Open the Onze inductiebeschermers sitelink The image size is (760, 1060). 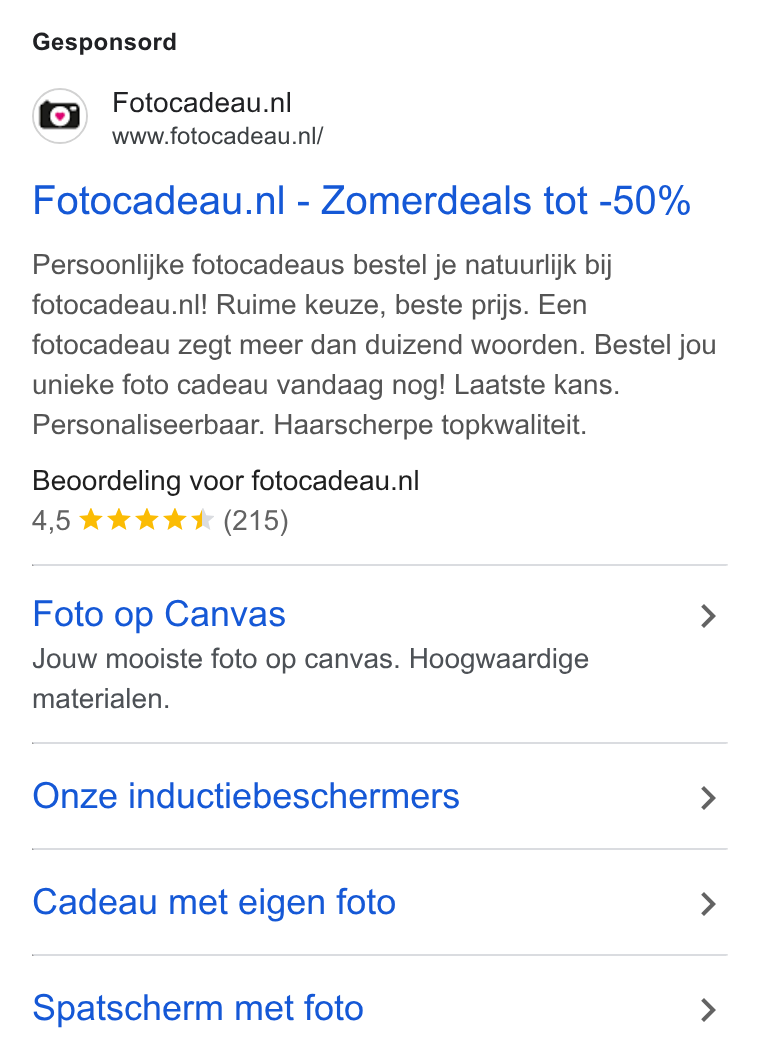(x=246, y=796)
